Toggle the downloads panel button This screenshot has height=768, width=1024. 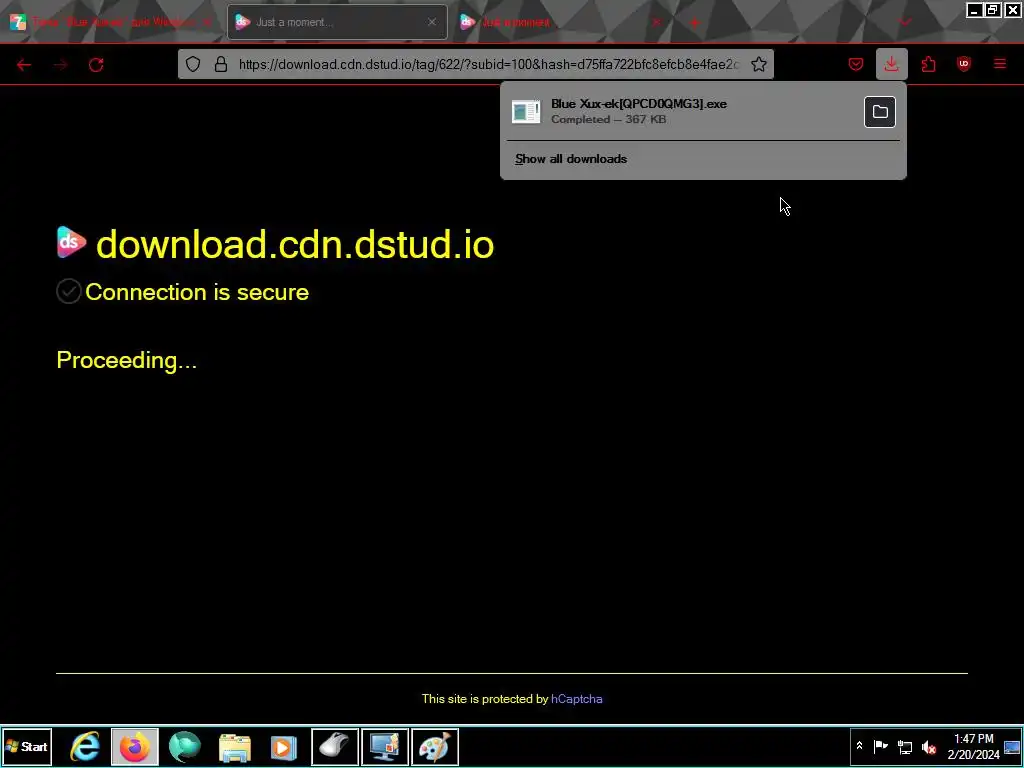(x=891, y=64)
